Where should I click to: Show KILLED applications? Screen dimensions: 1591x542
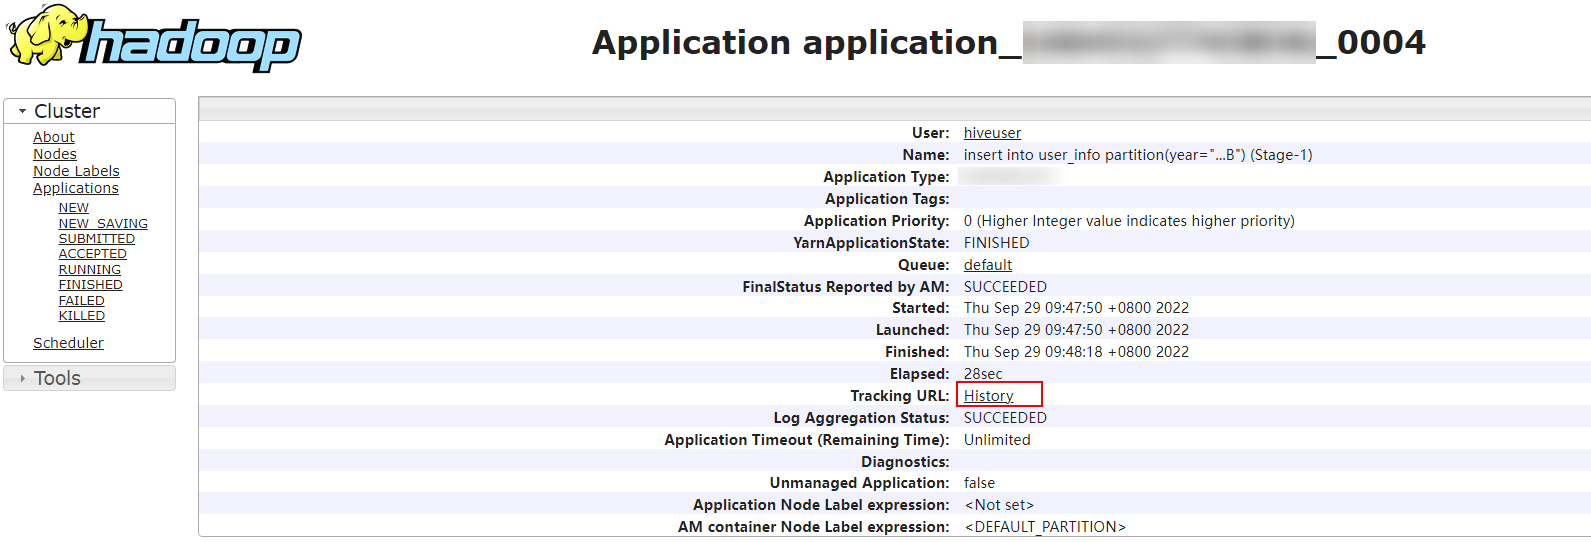[82, 316]
